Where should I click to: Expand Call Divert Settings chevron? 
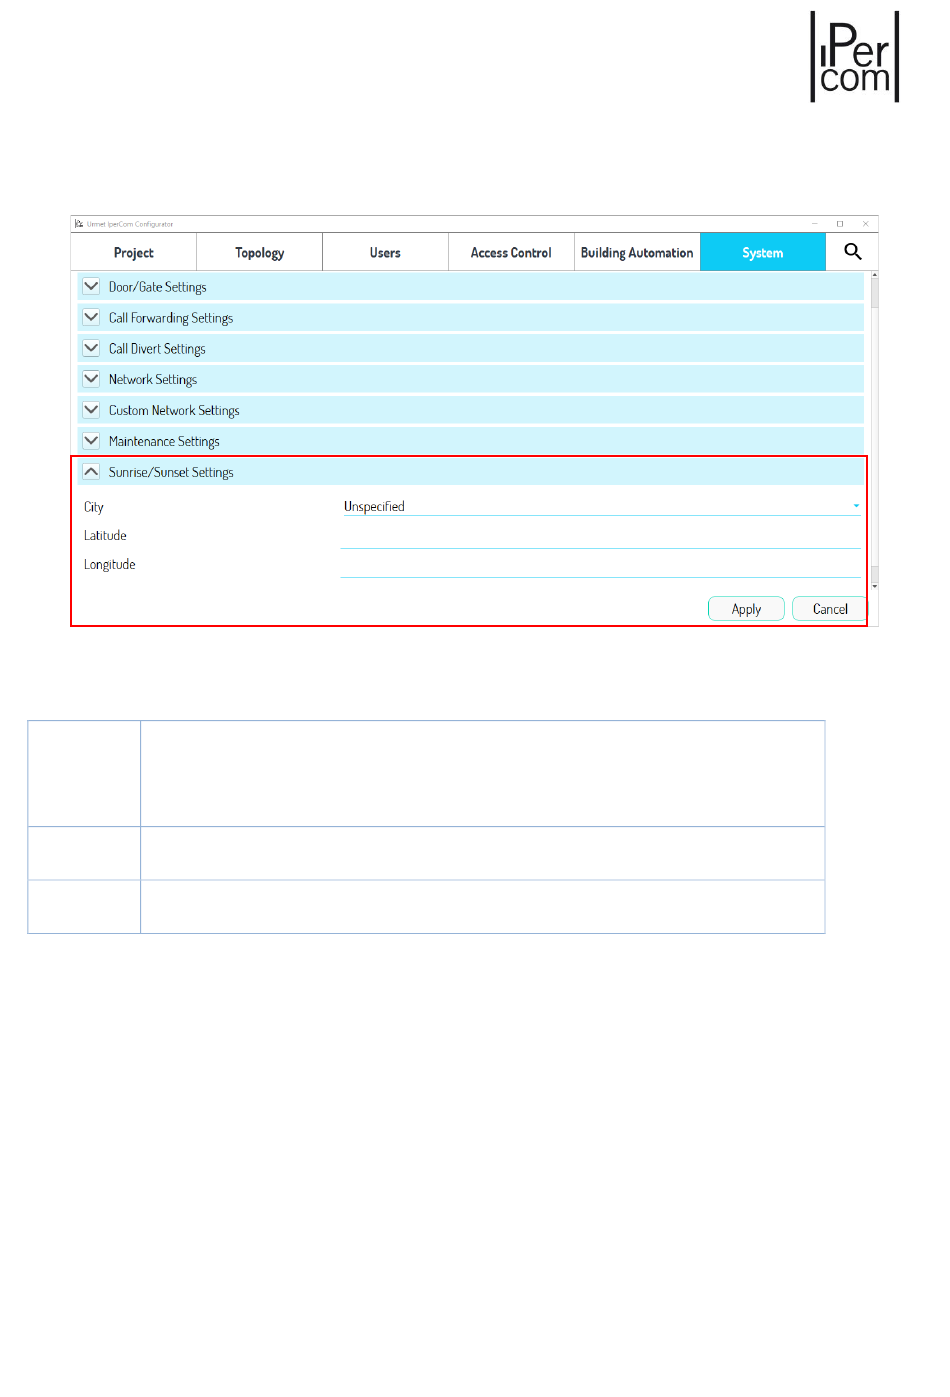[x=91, y=348]
